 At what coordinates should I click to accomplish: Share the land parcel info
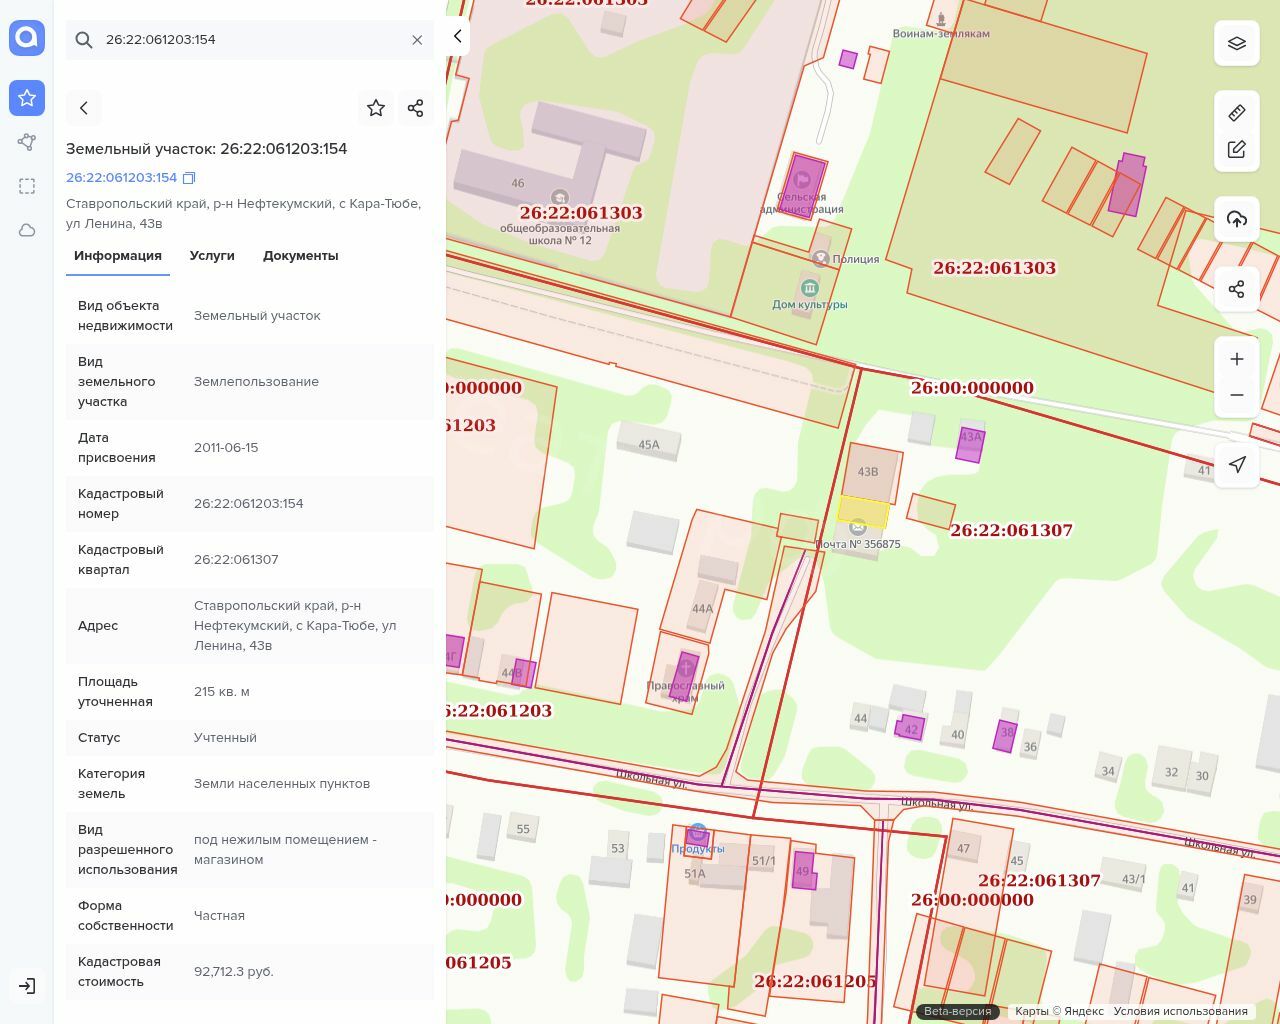416,108
